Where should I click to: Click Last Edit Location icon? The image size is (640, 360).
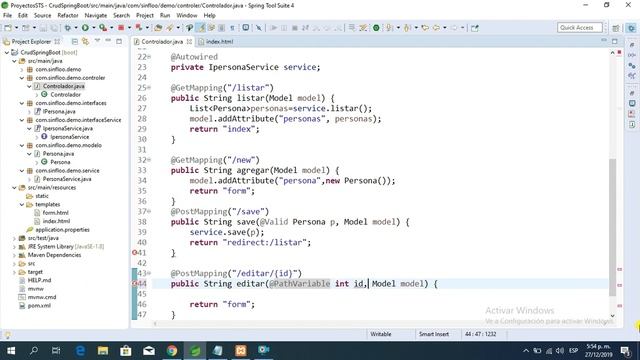click(425, 28)
